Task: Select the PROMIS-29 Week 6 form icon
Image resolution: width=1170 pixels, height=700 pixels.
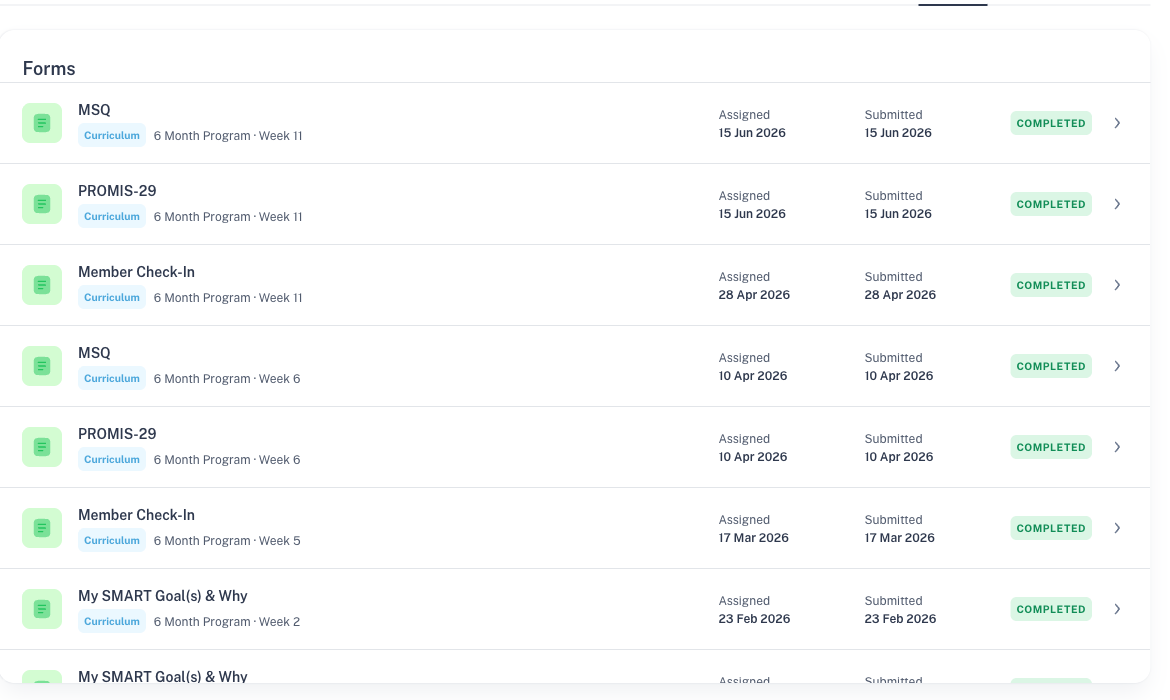Action: tap(42, 447)
